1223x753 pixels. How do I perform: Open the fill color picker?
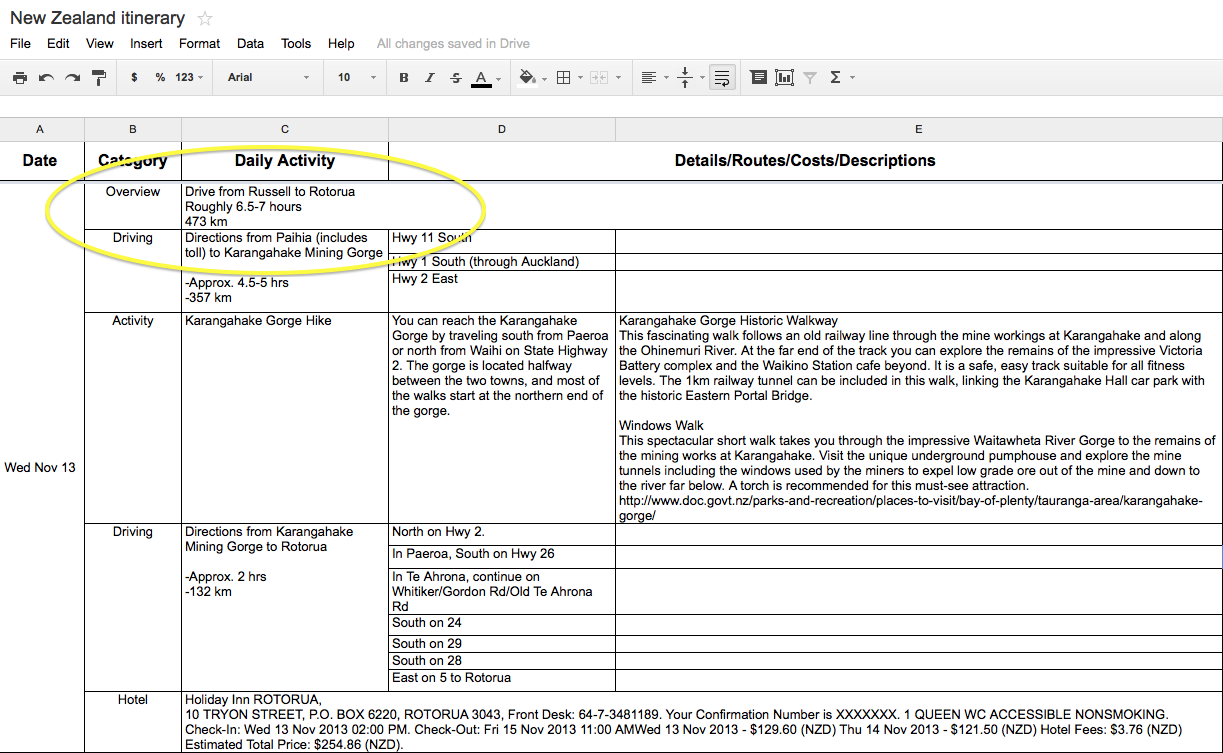tap(530, 77)
